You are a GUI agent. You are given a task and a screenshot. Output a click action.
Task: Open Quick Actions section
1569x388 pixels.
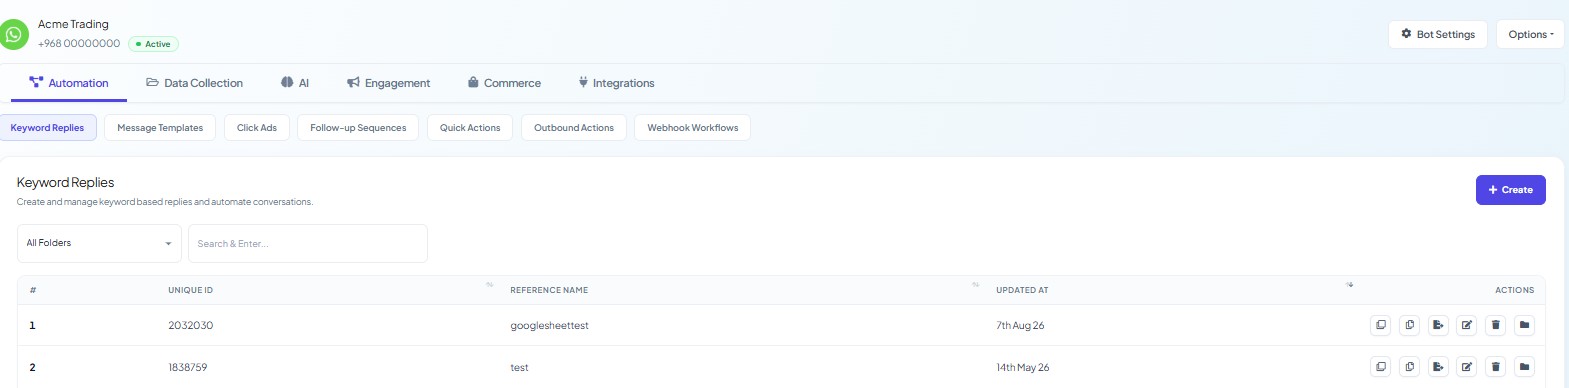coord(470,128)
